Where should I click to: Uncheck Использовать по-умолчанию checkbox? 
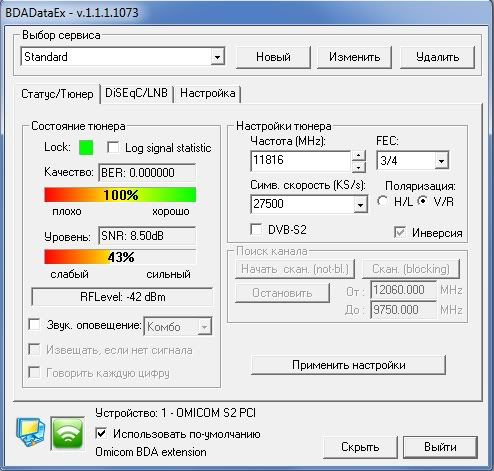tap(101, 434)
